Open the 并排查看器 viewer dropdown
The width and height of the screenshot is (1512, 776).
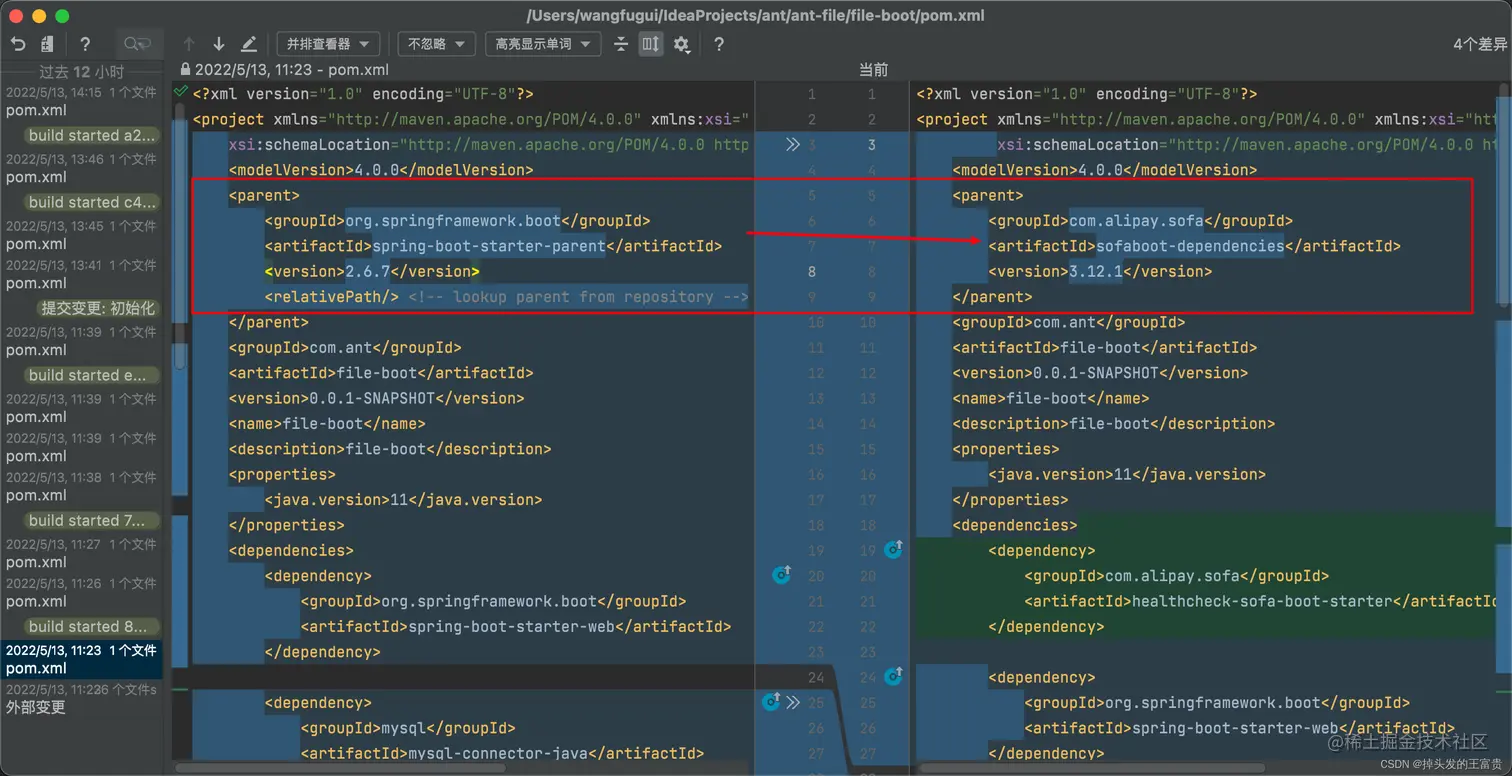pos(328,44)
